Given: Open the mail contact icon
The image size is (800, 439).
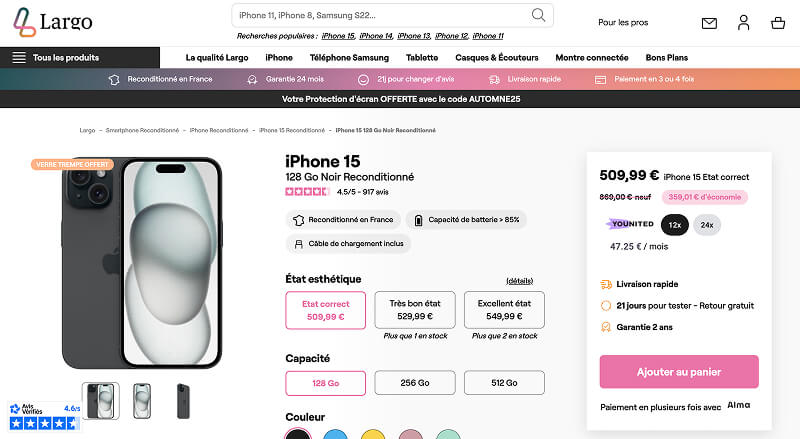Looking at the screenshot, I should [709, 23].
